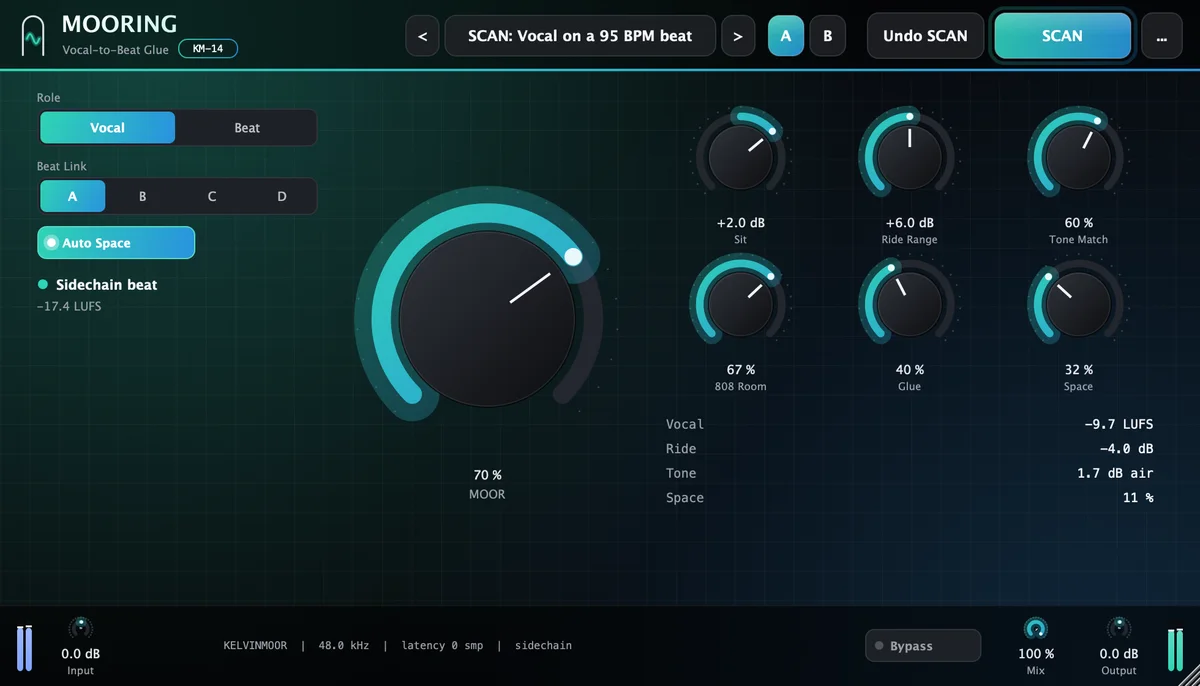Click the -17.4 LUFS sidechain reading
The image size is (1200, 686).
[x=68, y=306]
